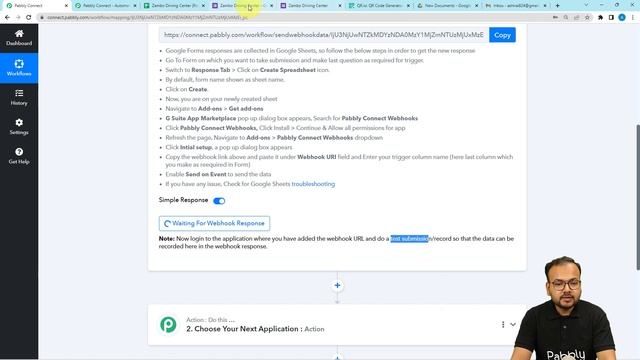Open a new browser tab
Image resolution: width=640 pixels, height=360 pixels.
pos(558,6)
